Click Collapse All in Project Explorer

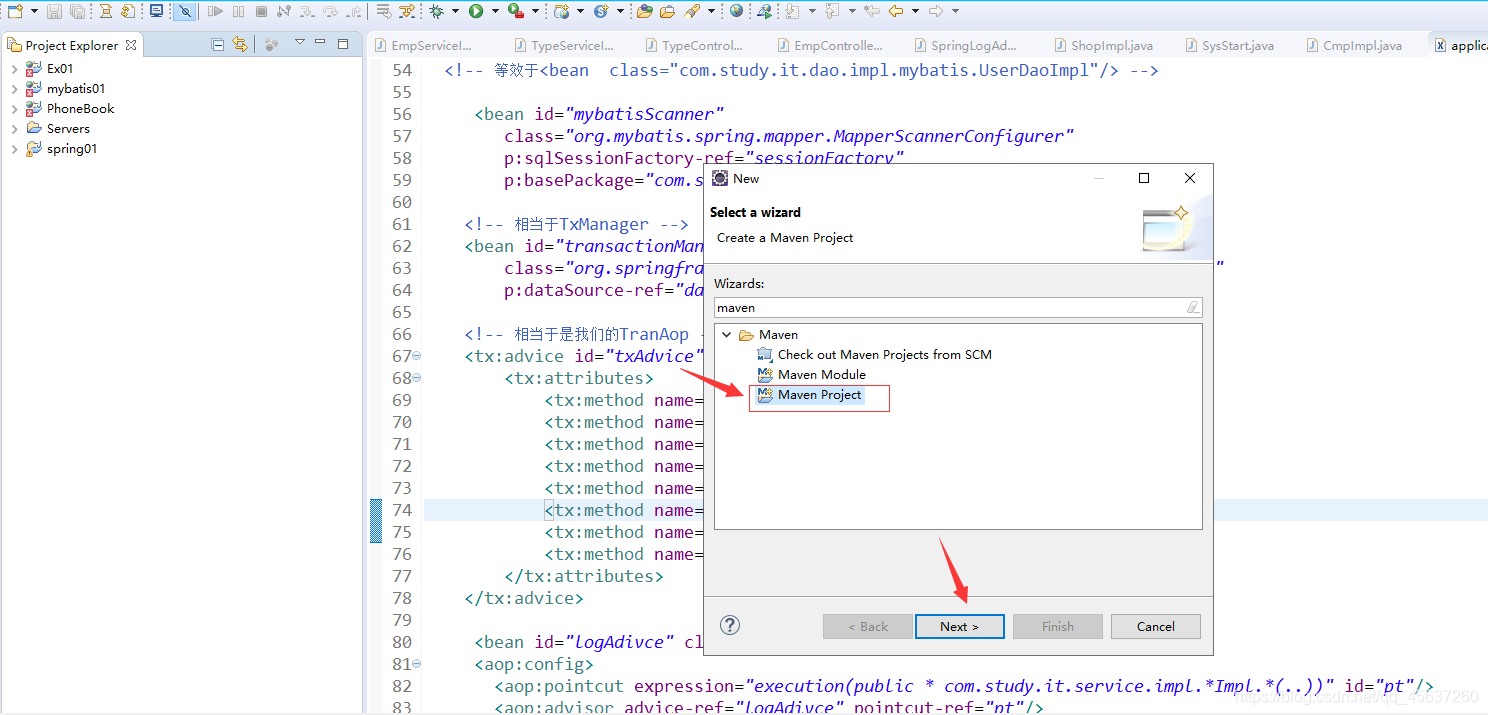[x=218, y=44]
